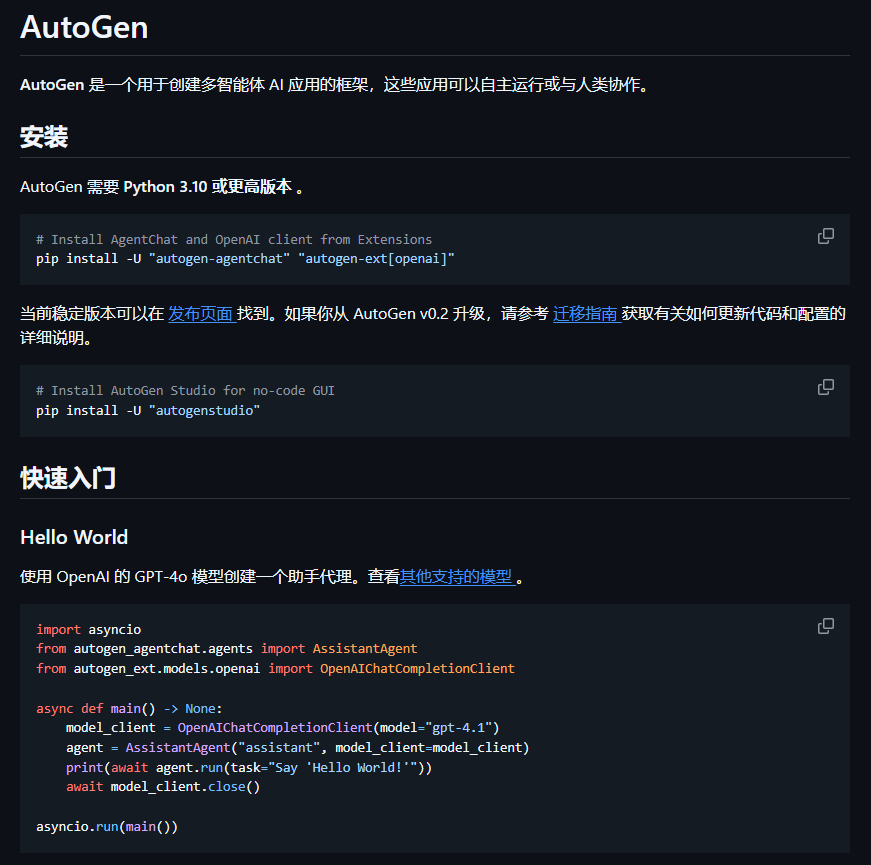Copy the autogen-agentchat pip install code block
871x865 pixels.
point(825,236)
